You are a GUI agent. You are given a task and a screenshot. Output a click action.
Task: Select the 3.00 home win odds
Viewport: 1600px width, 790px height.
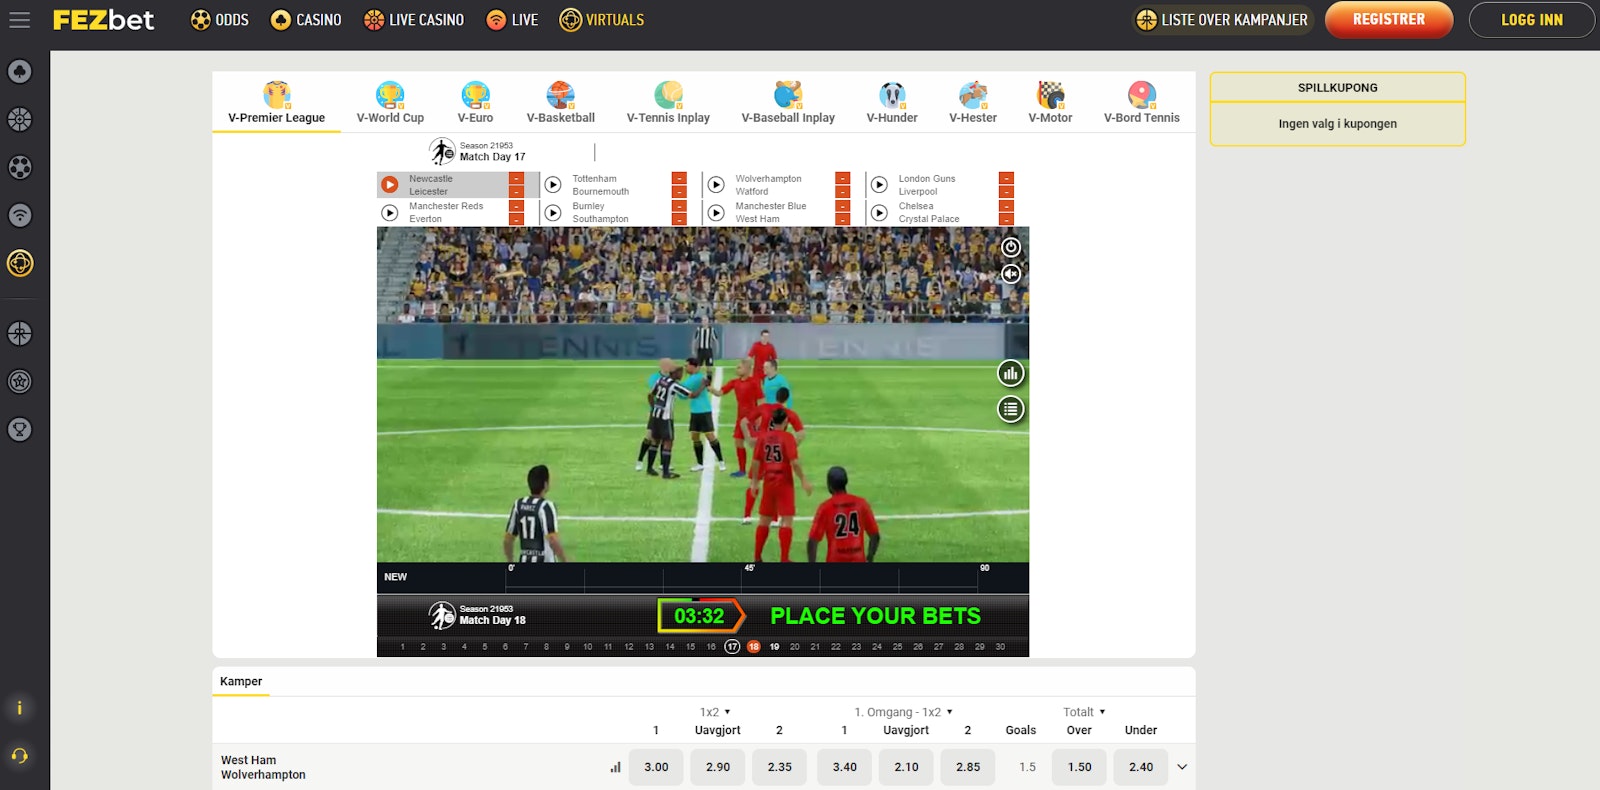(656, 767)
